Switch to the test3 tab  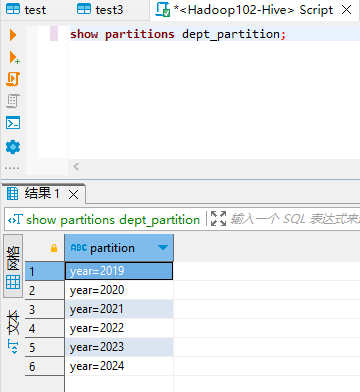point(100,10)
